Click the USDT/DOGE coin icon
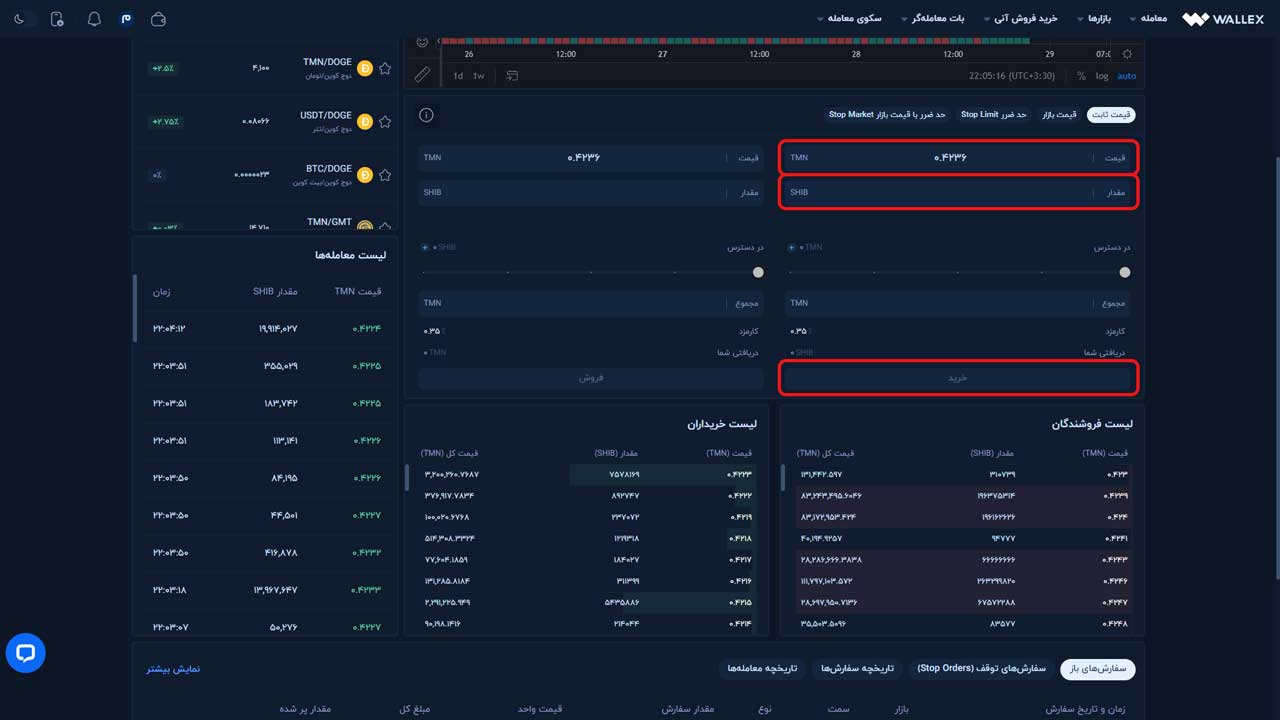The width and height of the screenshot is (1280, 720). [x=365, y=121]
